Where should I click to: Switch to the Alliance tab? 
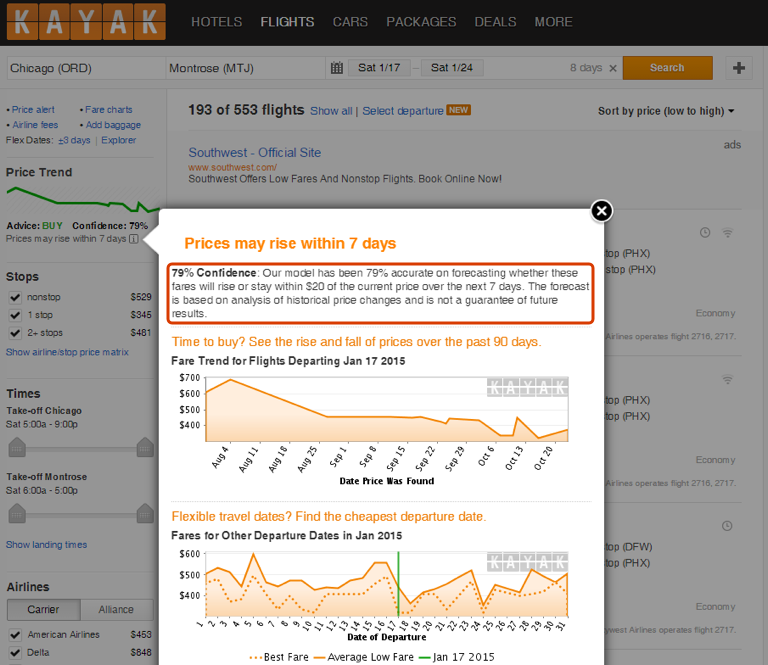click(117, 609)
